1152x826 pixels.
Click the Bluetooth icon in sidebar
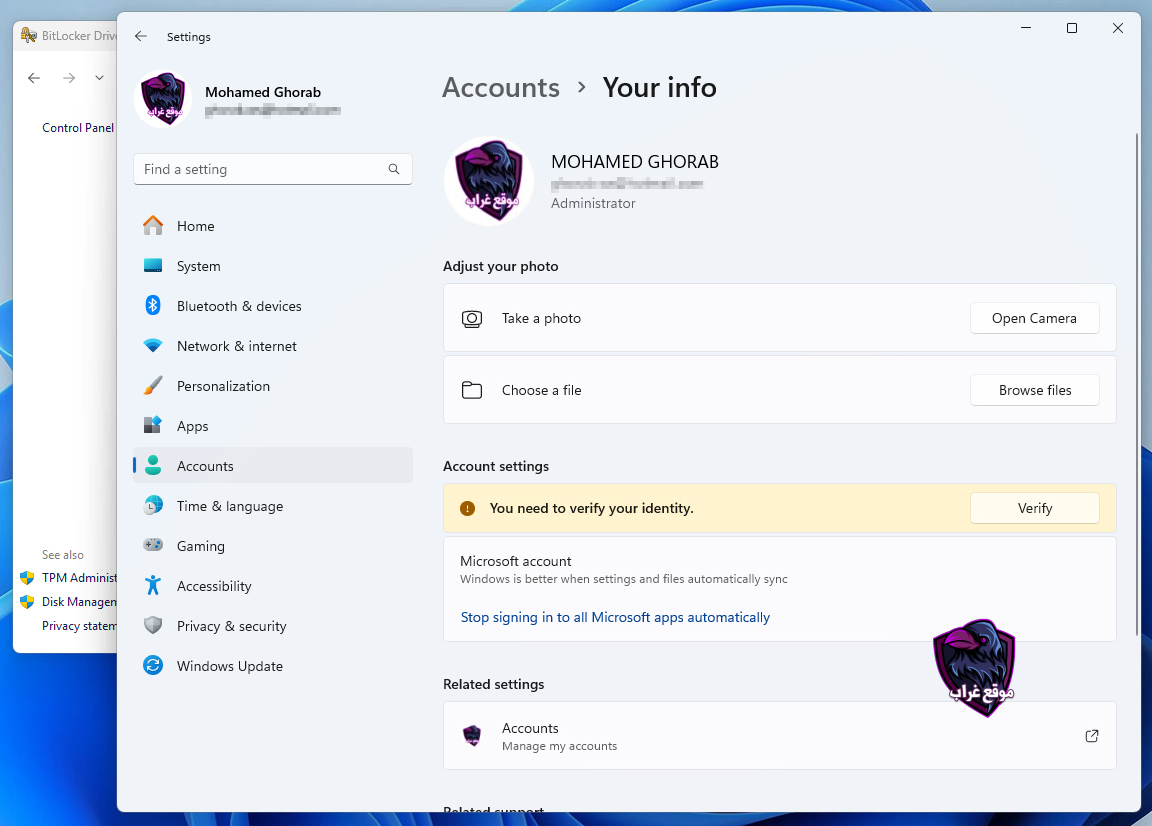point(153,305)
